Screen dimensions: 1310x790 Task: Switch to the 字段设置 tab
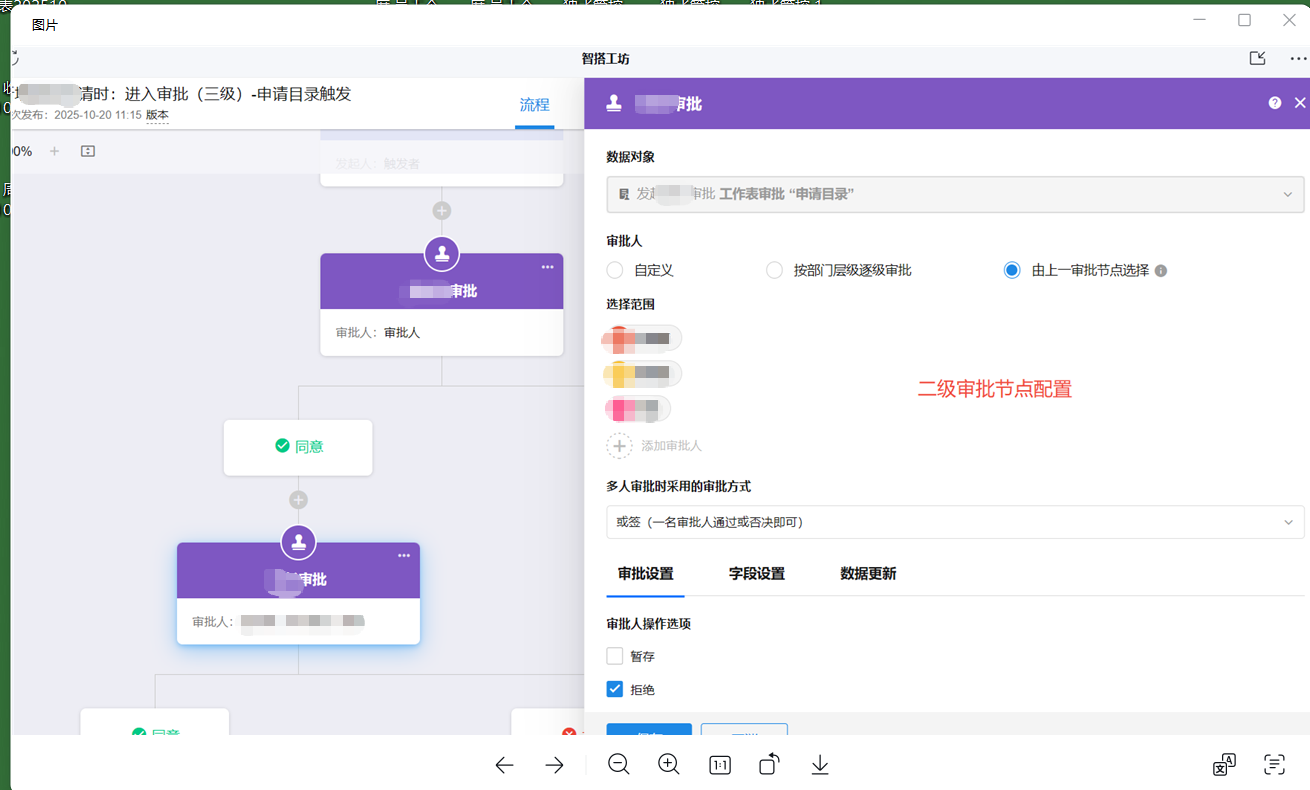point(756,574)
